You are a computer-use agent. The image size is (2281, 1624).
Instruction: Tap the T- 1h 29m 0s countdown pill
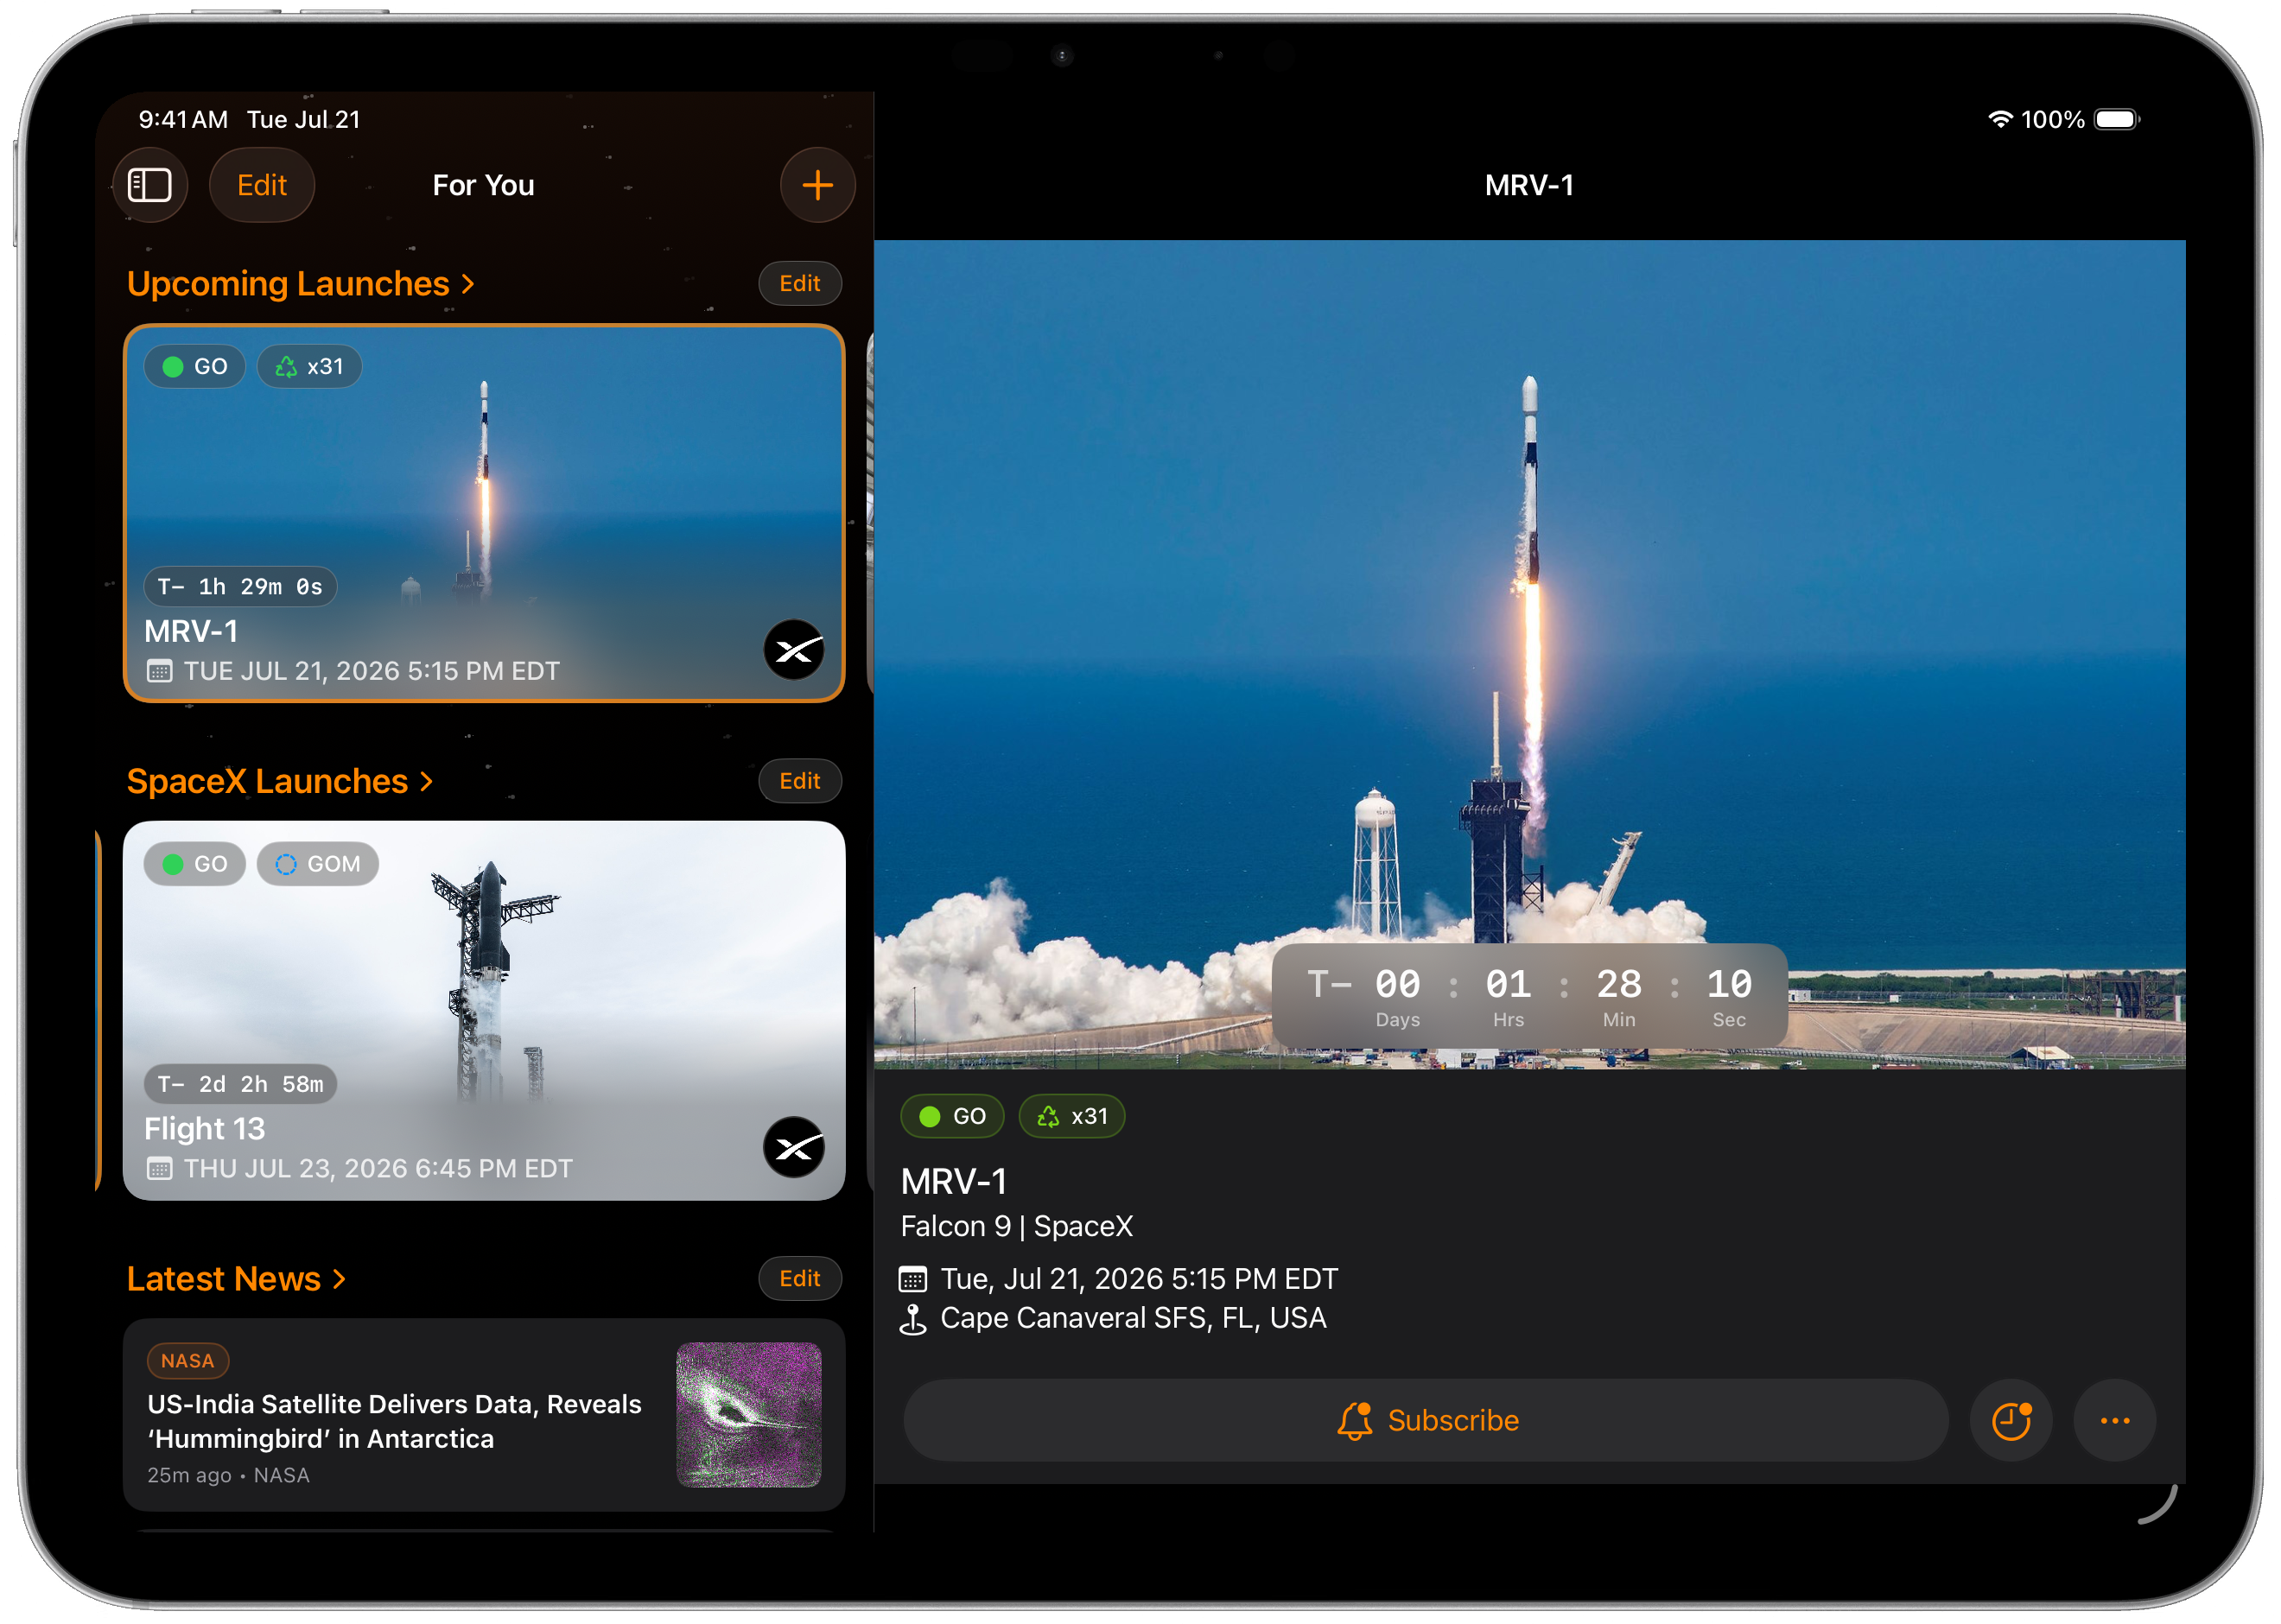(x=240, y=587)
